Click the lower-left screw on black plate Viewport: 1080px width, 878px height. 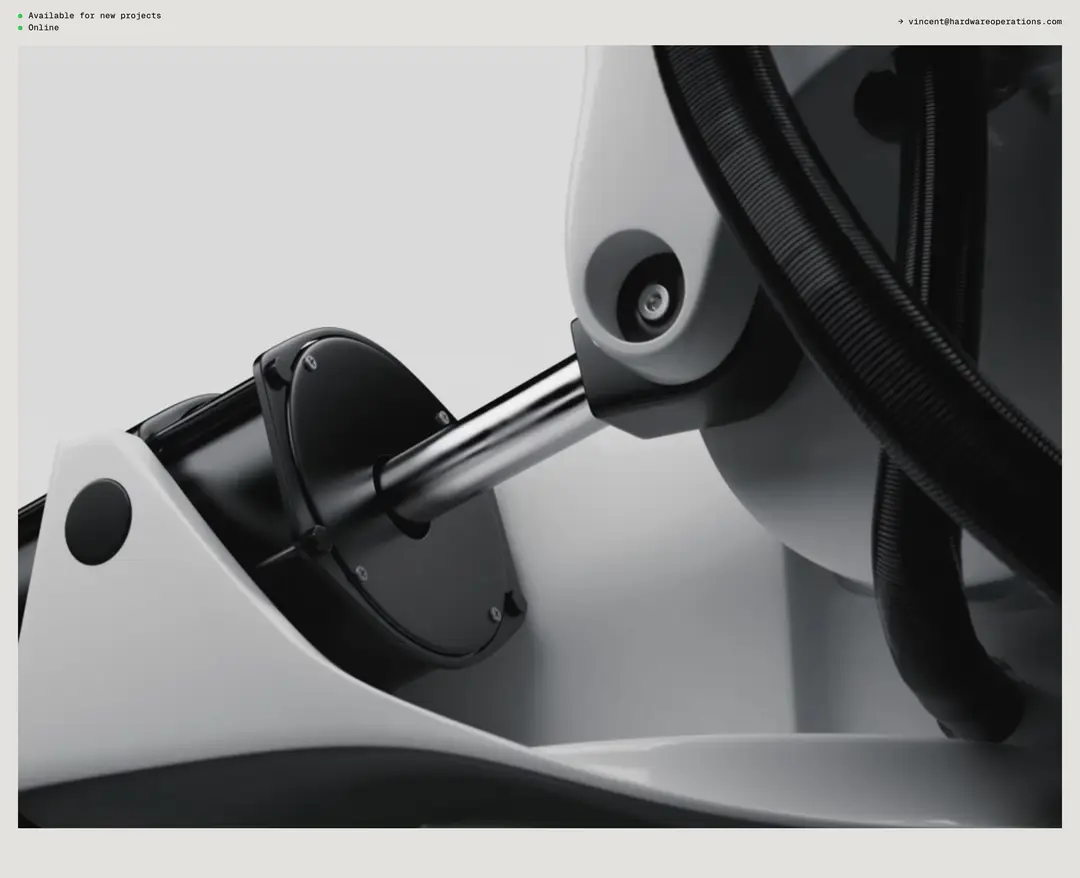point(360,573)
